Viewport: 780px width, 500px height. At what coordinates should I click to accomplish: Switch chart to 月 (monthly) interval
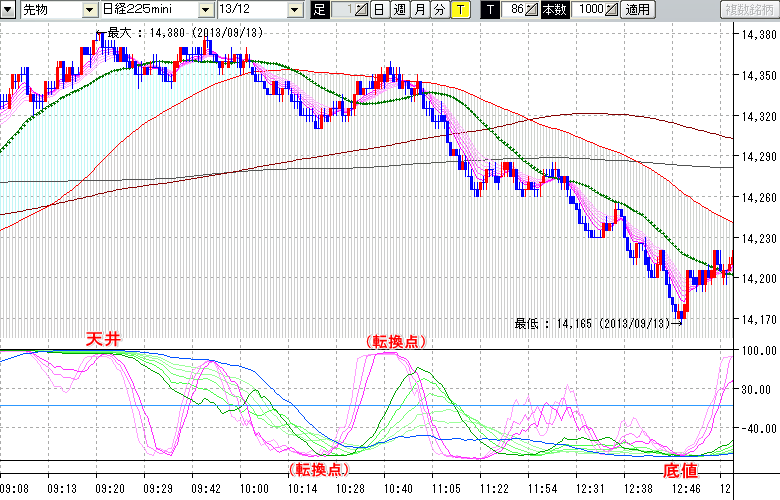[419, 10]
